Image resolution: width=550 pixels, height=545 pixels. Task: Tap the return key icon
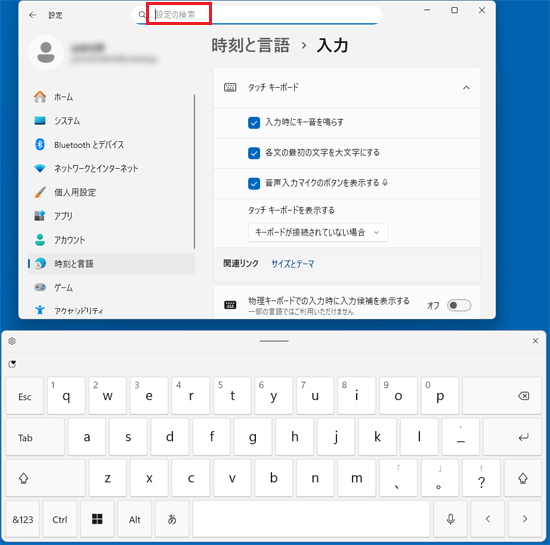point(512,437)
